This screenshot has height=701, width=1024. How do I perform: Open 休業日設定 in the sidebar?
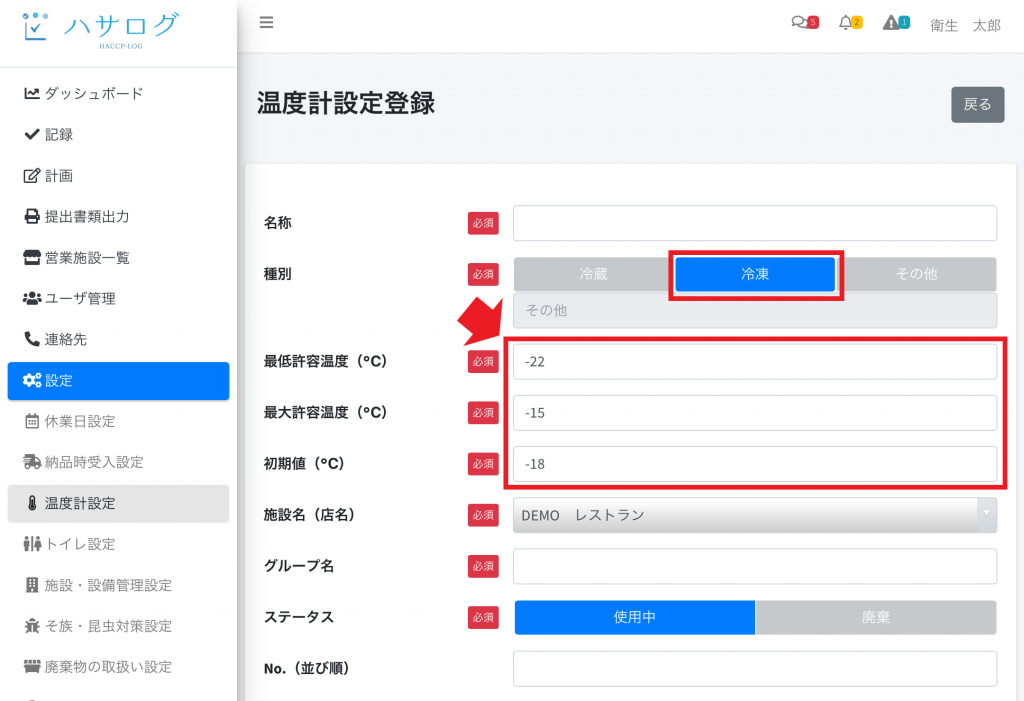point(80,421)
